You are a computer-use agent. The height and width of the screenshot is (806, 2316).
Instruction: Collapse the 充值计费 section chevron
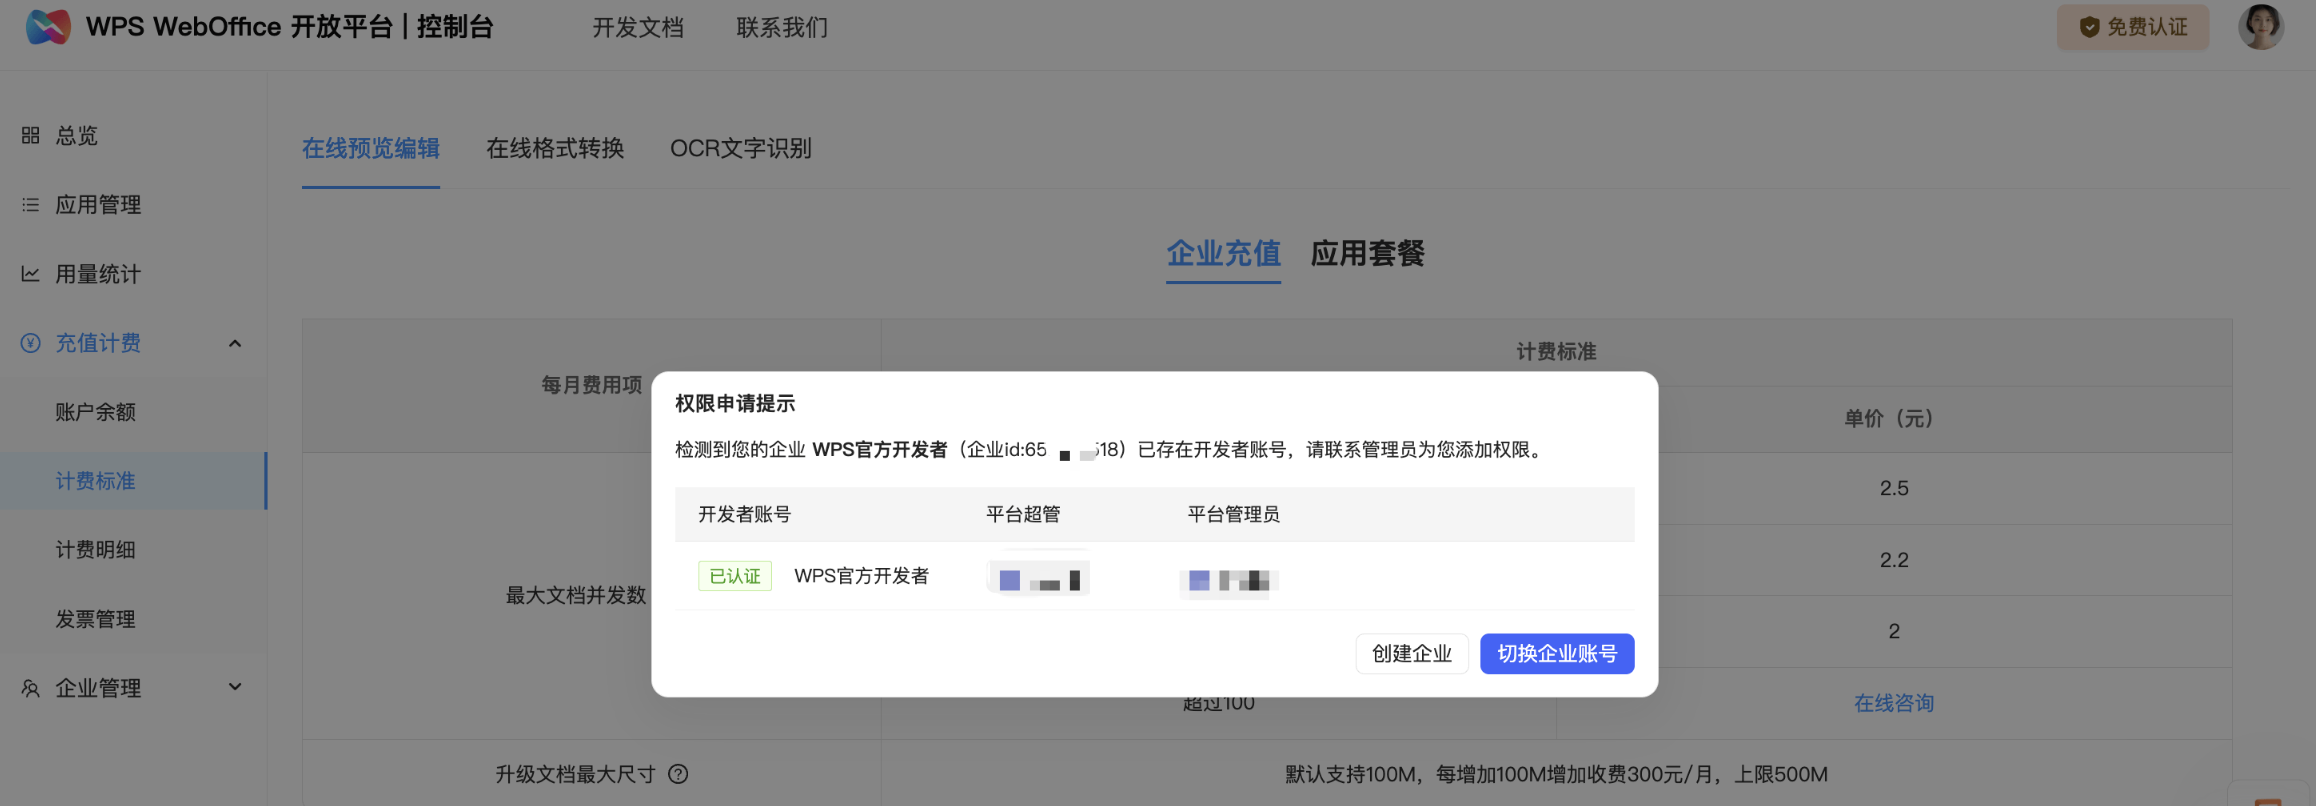pos(235,343)
